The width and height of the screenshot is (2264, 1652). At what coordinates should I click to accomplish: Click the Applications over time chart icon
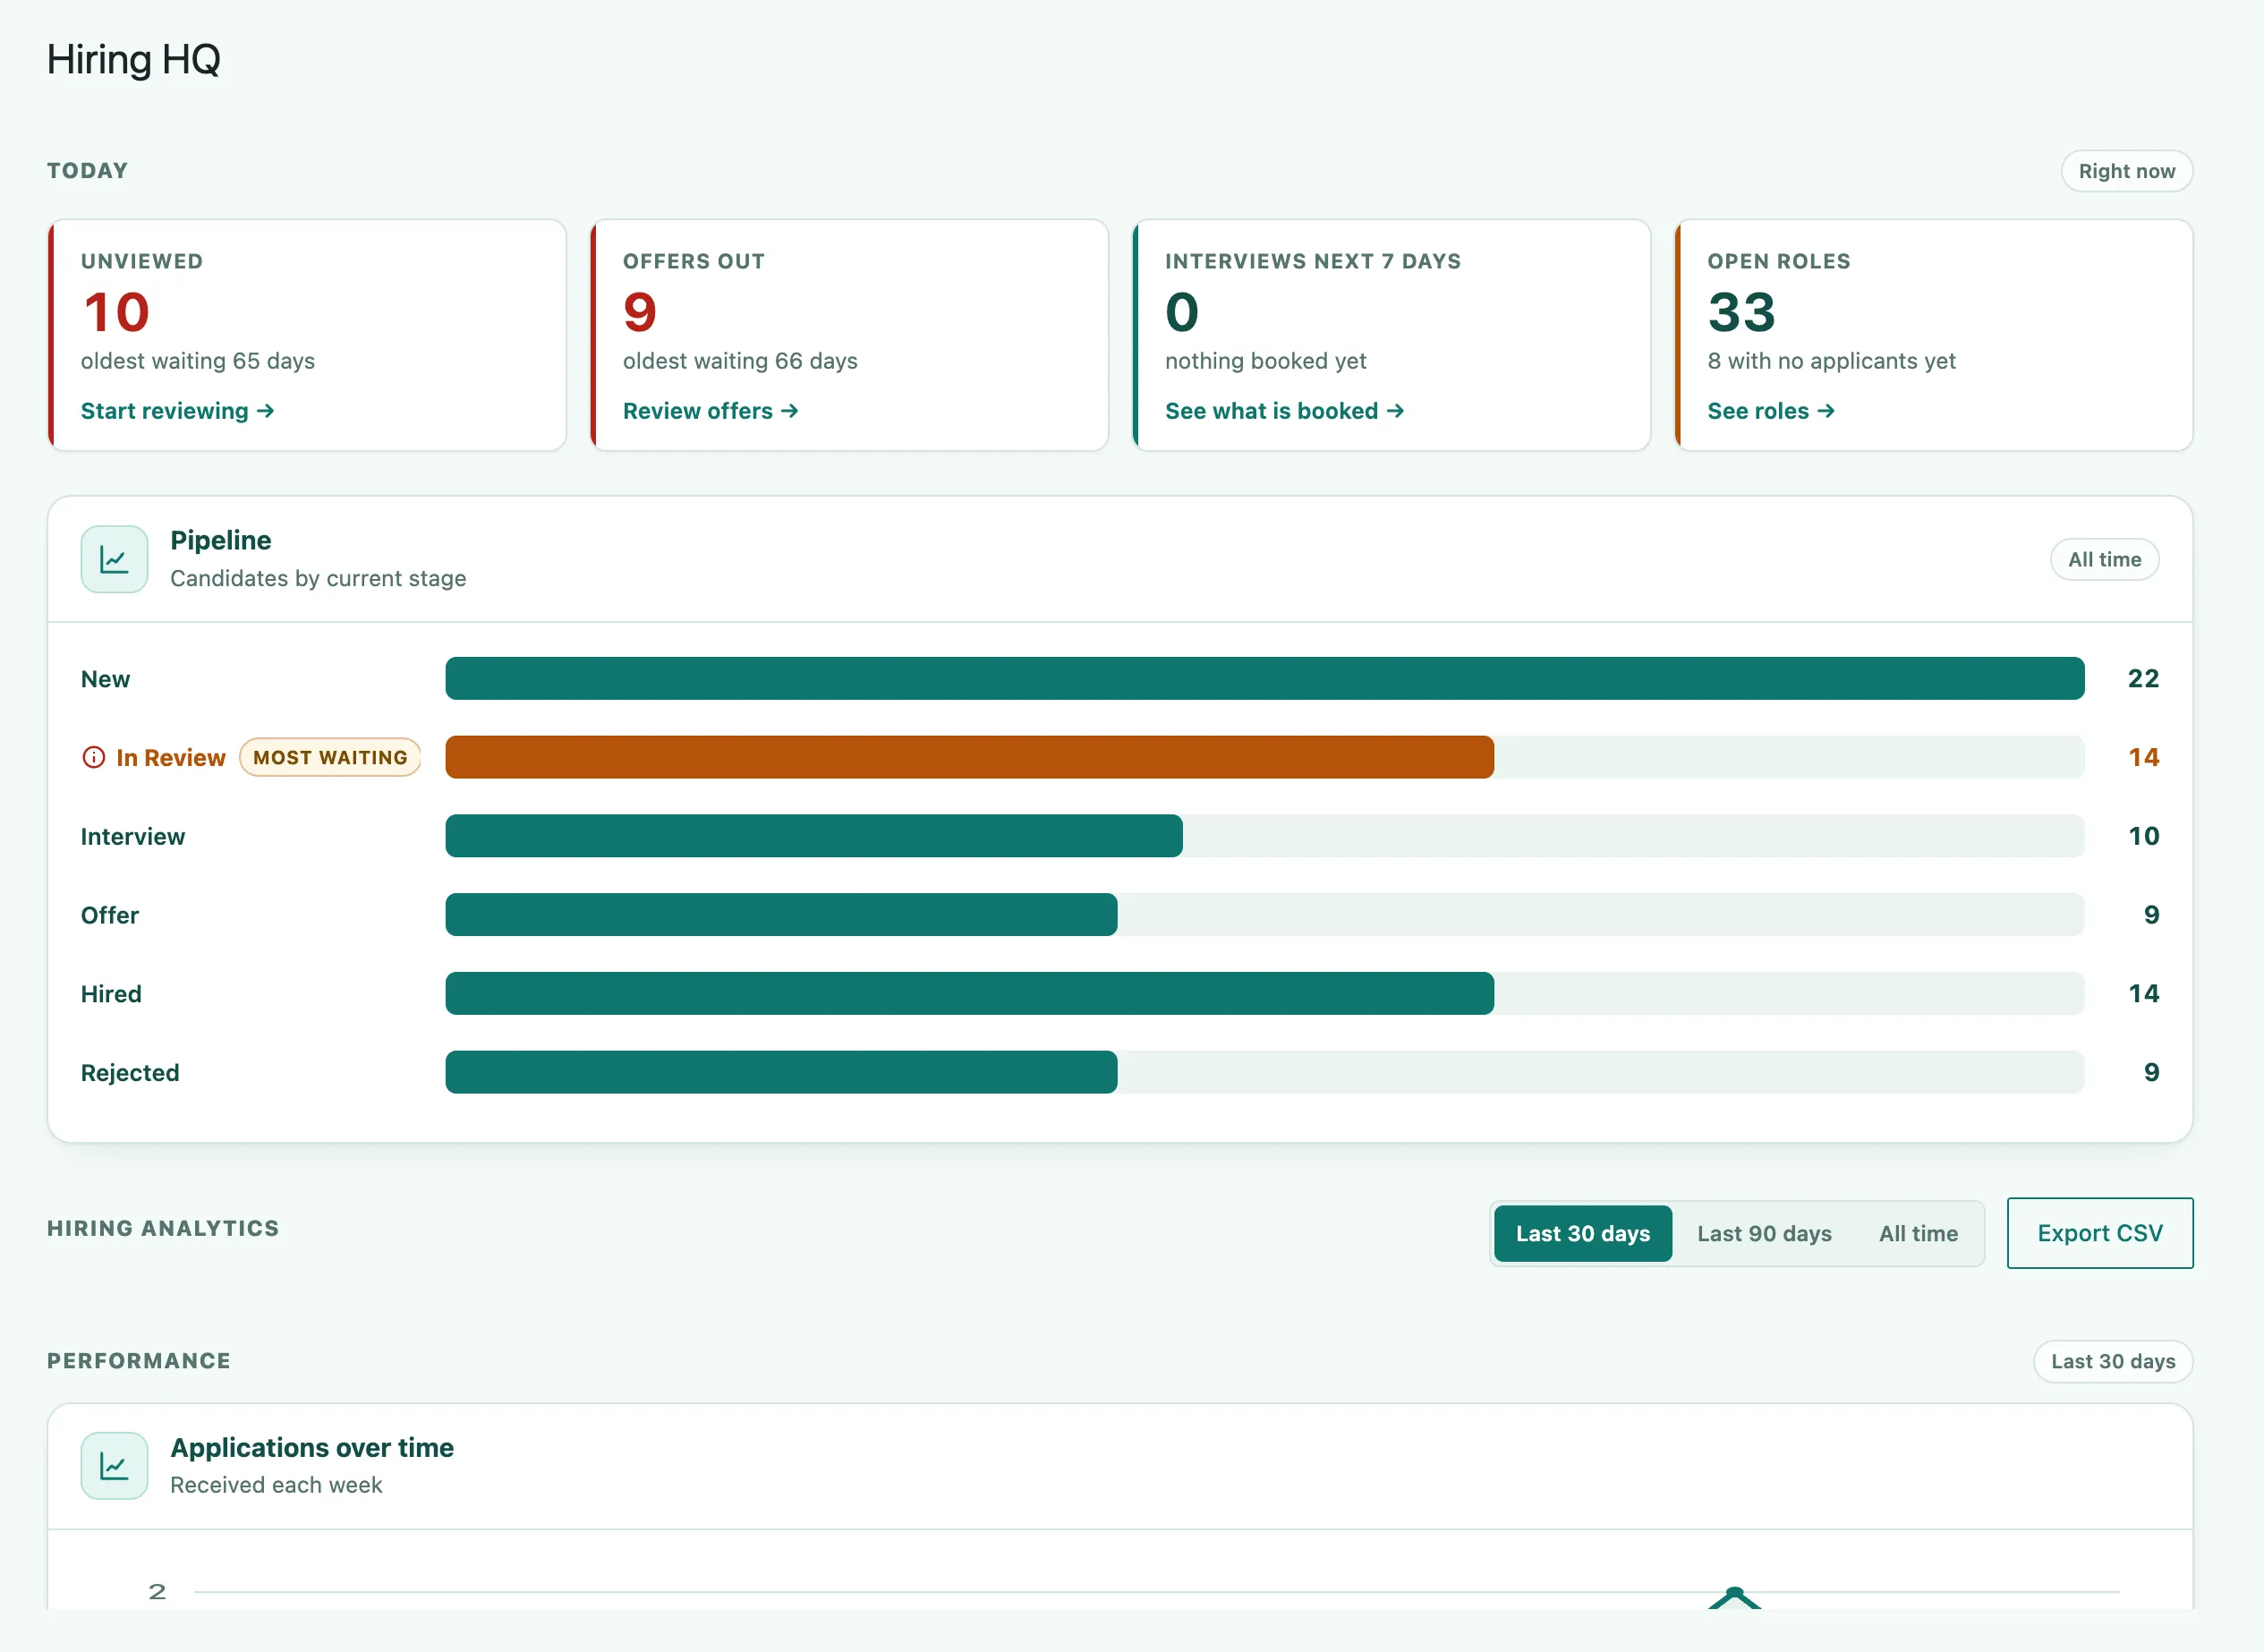pos(114,1466)
